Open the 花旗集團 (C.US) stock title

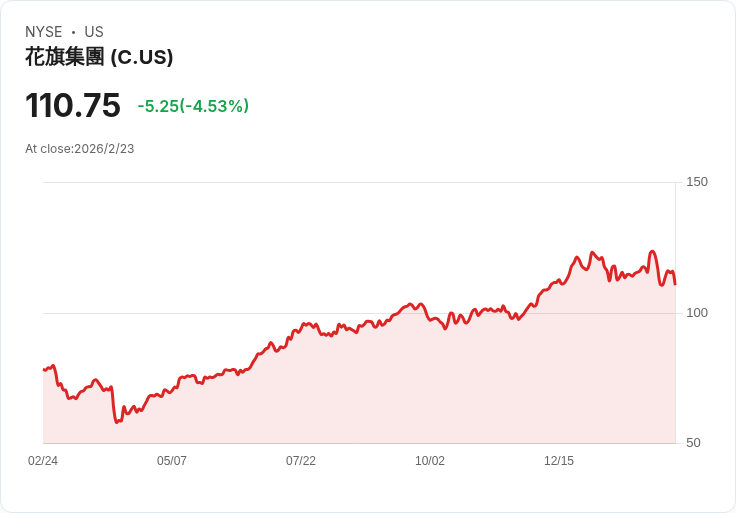(99, 57)
